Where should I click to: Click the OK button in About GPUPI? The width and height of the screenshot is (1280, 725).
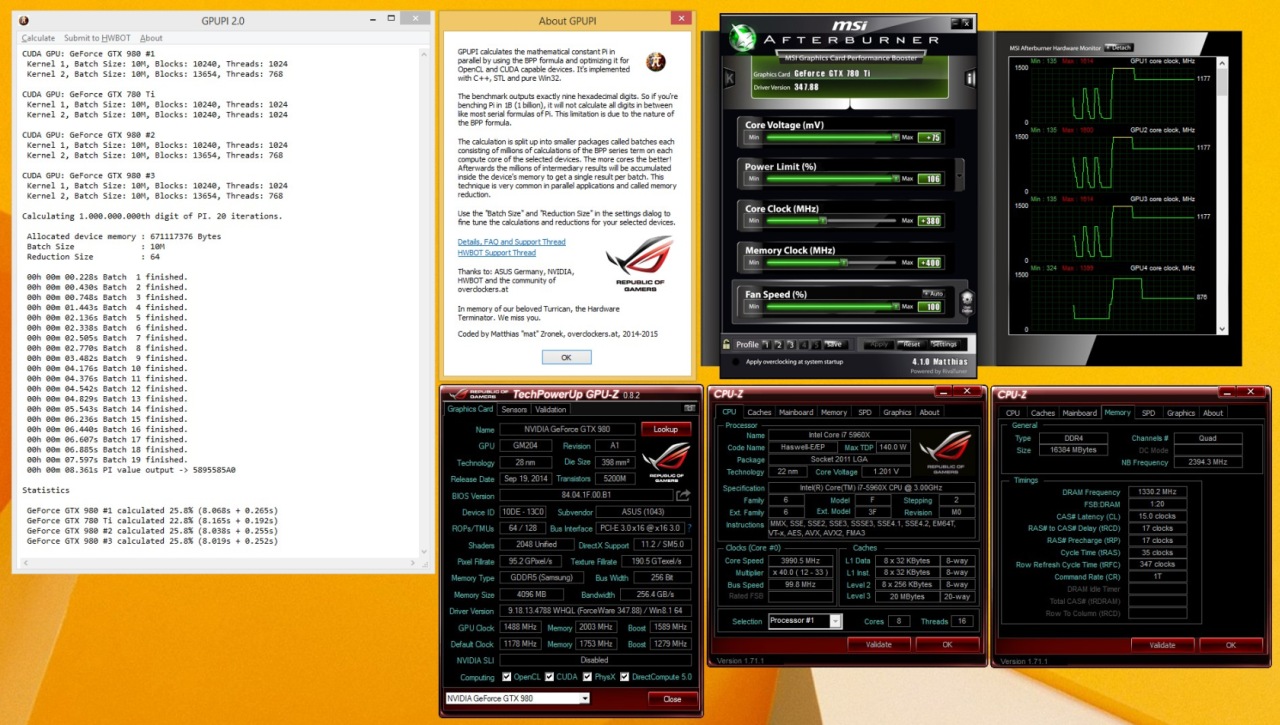pyautogui.click(x=566, y=357)
